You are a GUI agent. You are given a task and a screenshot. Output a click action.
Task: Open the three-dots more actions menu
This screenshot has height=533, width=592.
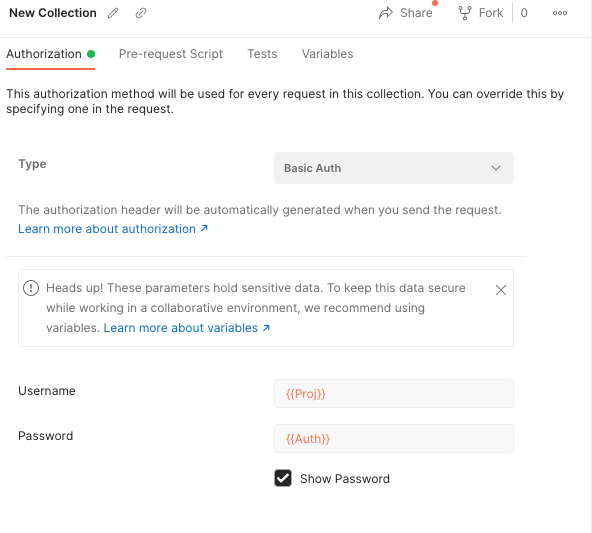click(560, 13)
